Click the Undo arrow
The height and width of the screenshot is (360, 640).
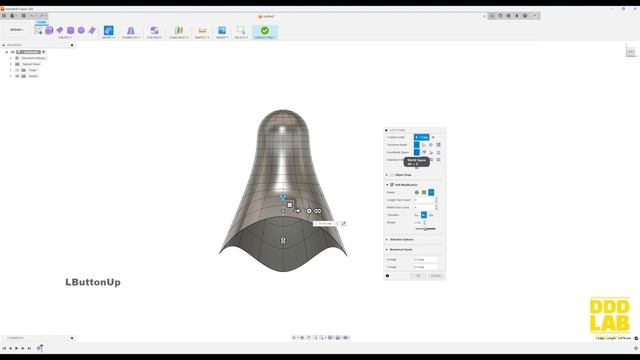coord(32,16)
